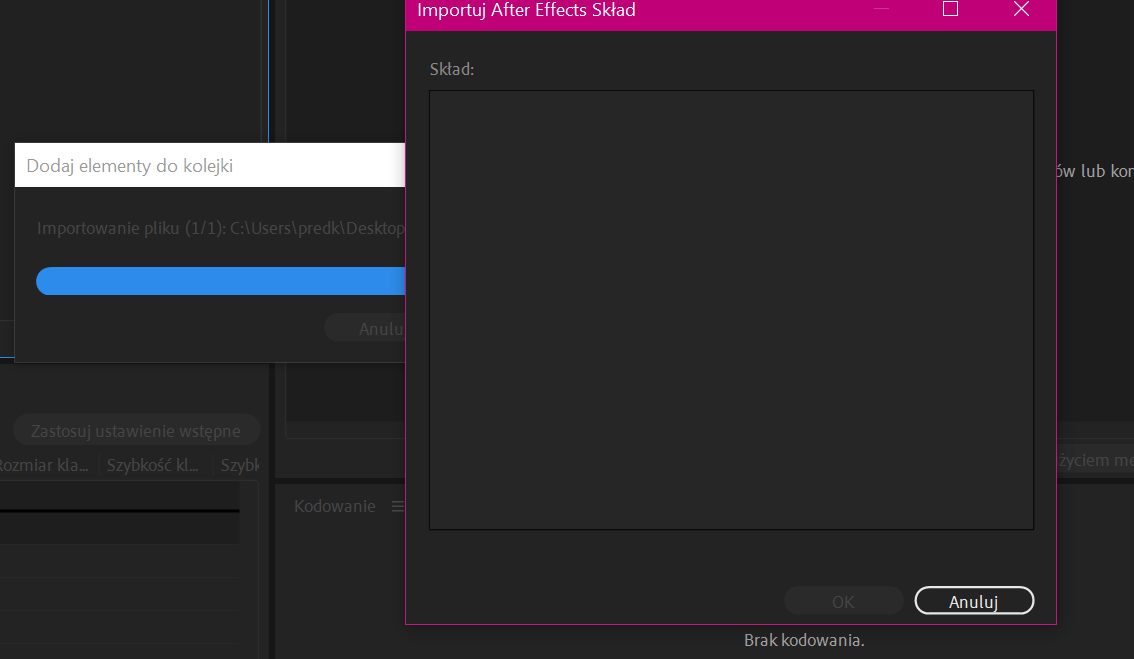Image resolution: width=1134 pixels, height=659 pixels.
Task: Click the Skład label above the list
Action: (x=451, y=68)
